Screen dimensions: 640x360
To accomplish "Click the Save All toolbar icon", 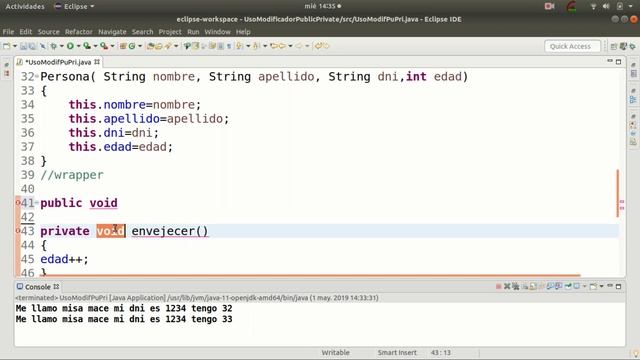I will point(32,46).
